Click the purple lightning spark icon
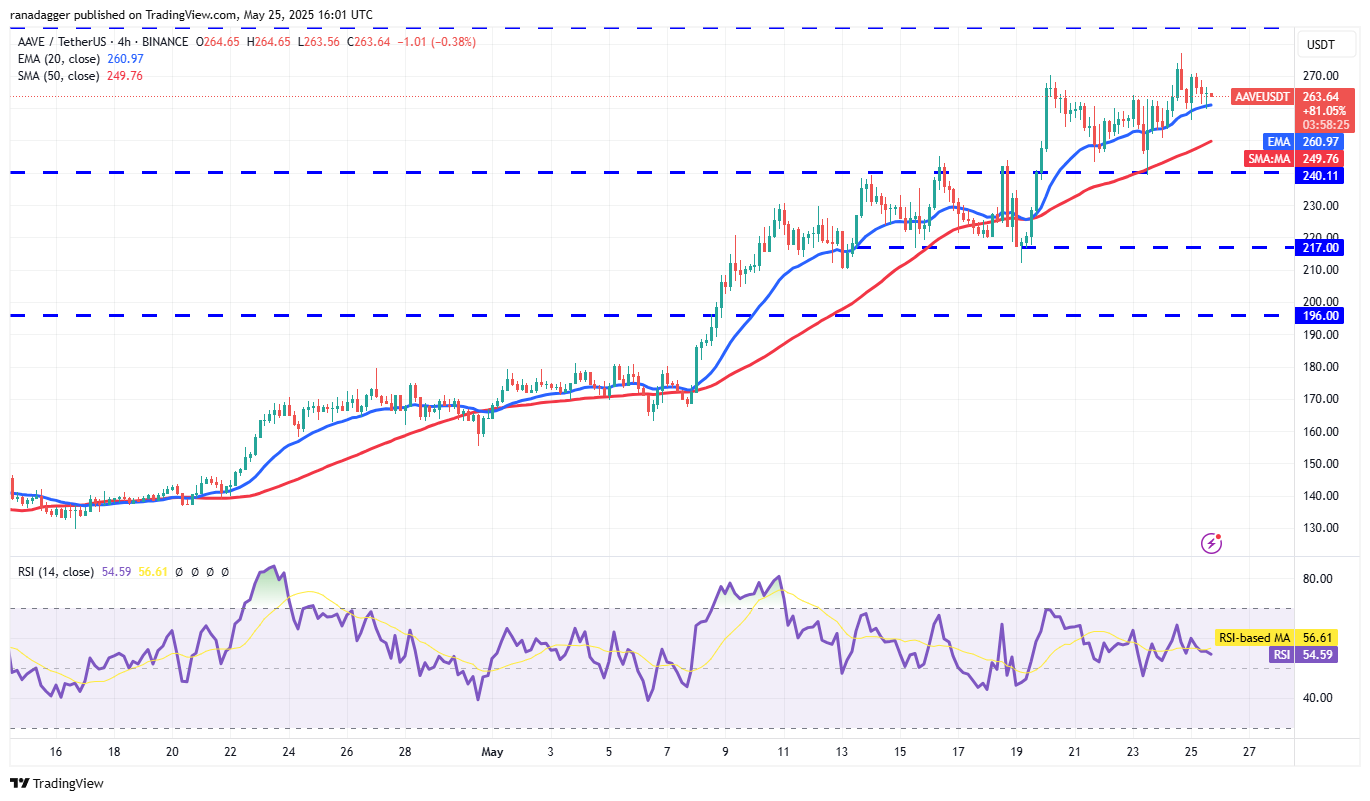This screenshot has width=1370, height=801. (x=1213, y=545)
